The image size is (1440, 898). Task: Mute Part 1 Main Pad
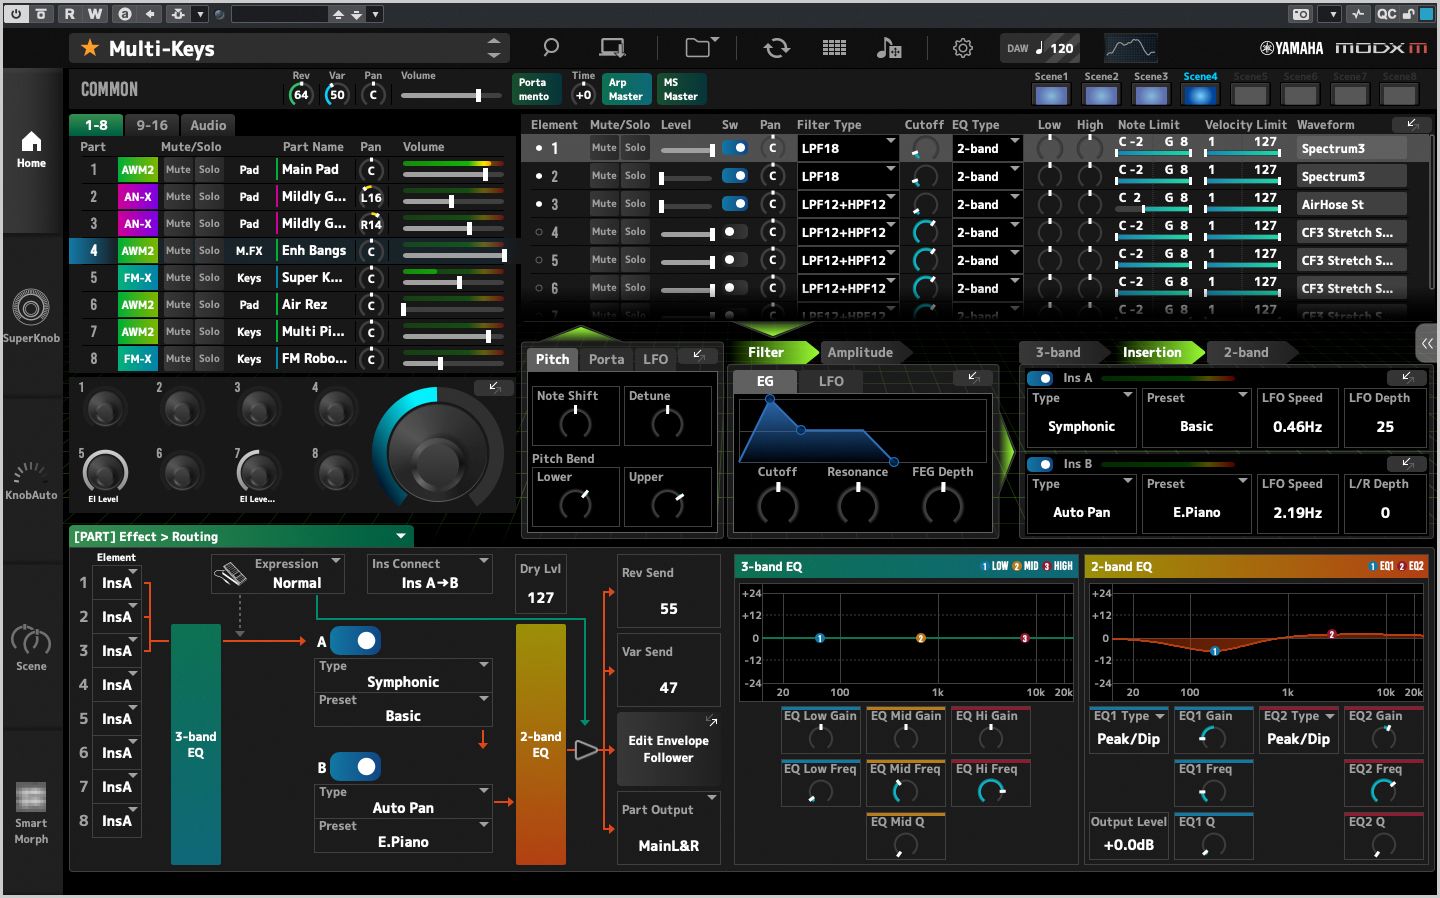tap(177, 169)
